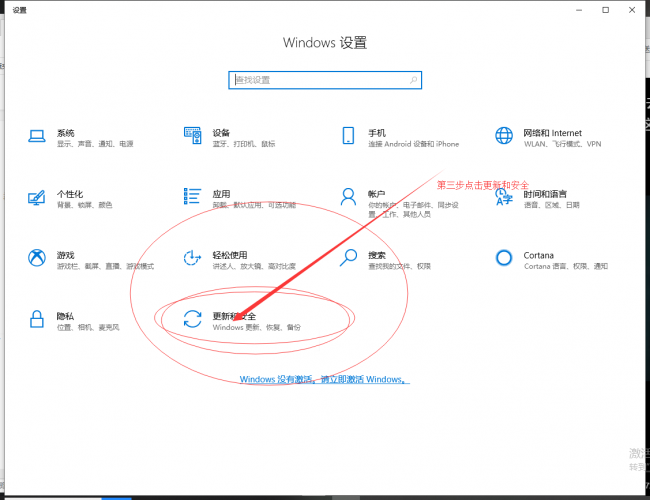Click the 位置、相机、麦克风 description
The image size is (650, 500).
(x=88, y=328)
